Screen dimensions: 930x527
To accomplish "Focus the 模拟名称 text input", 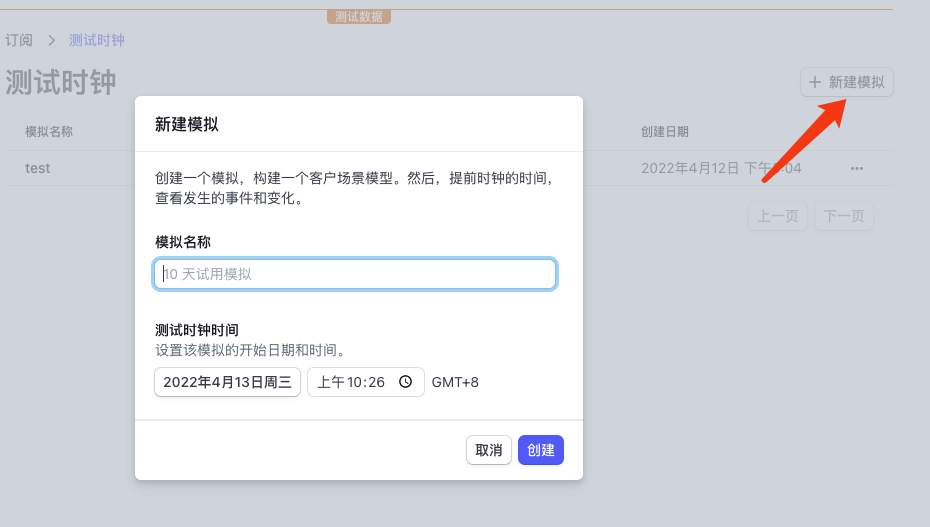I will pos(355,274).
